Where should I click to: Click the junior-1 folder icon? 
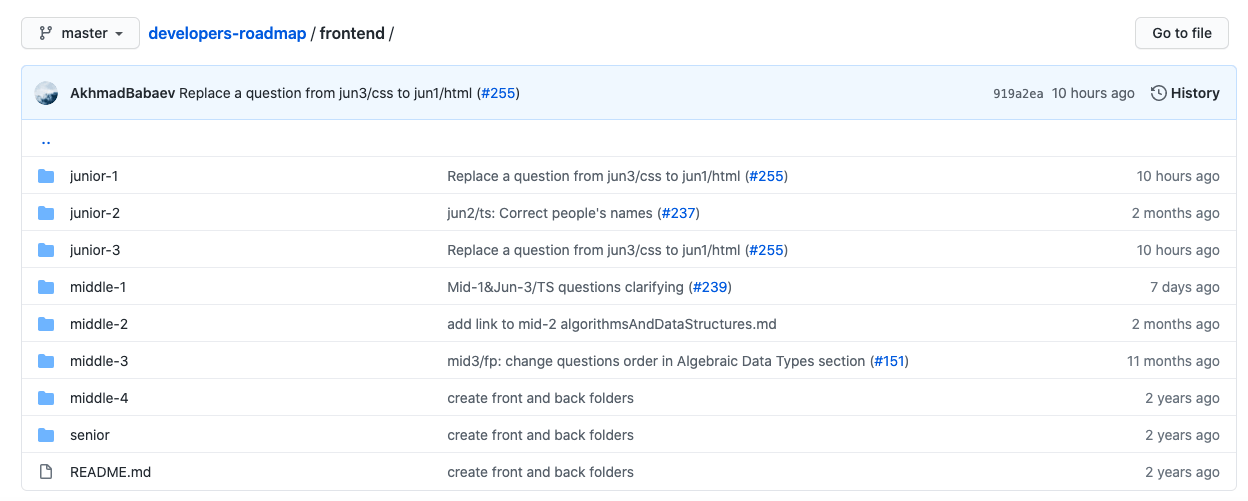coord(46,176)
